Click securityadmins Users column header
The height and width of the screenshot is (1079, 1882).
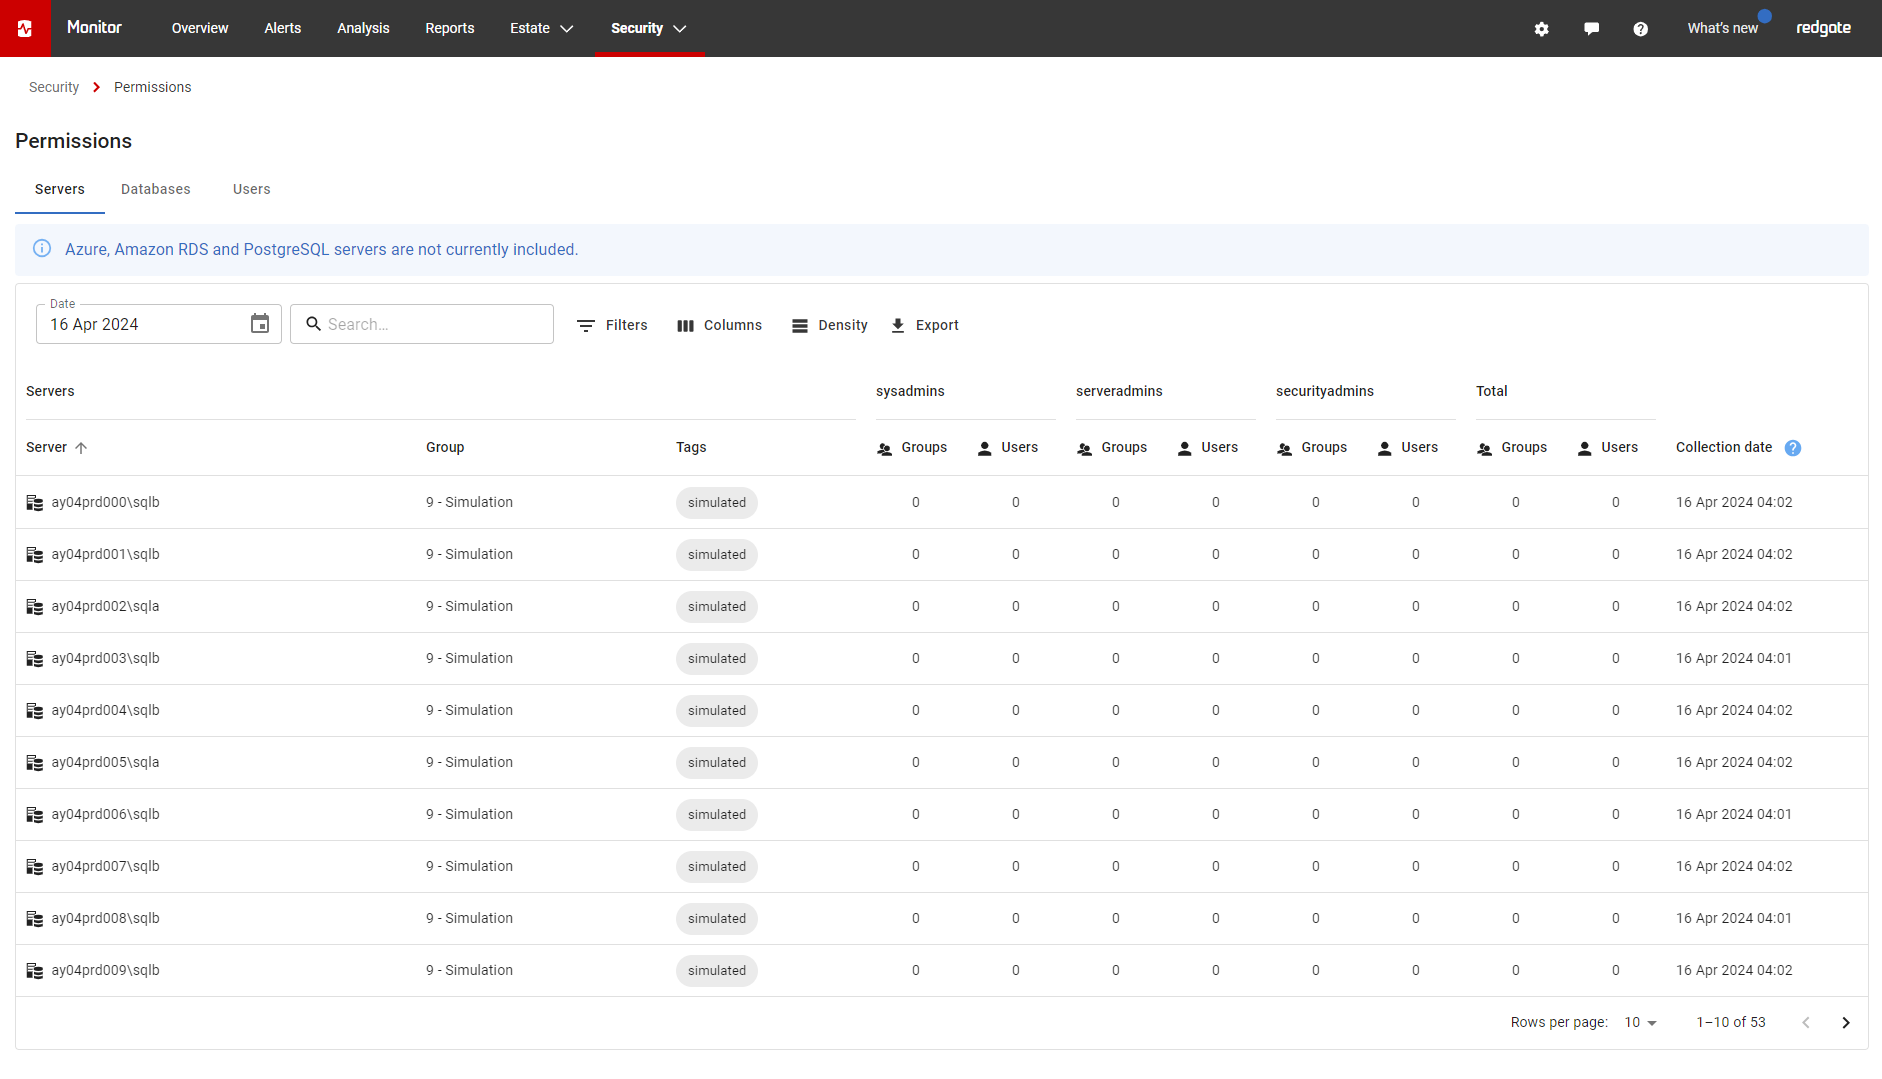[x=1408, y=448]
